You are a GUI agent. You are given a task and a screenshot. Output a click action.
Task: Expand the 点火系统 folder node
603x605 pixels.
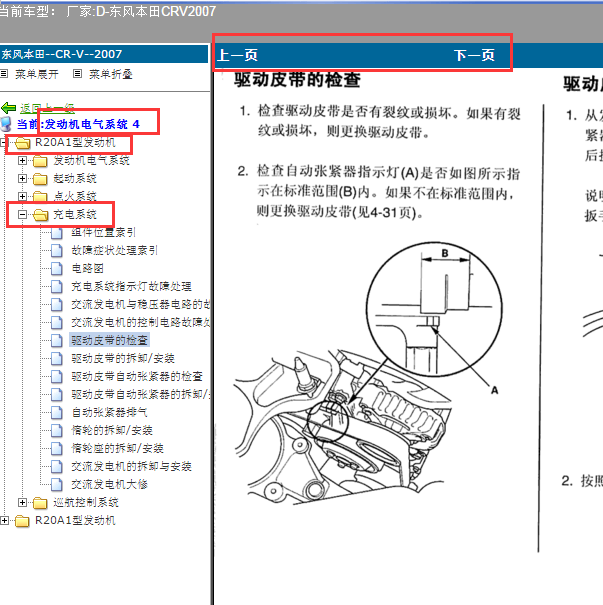(22, 196)
